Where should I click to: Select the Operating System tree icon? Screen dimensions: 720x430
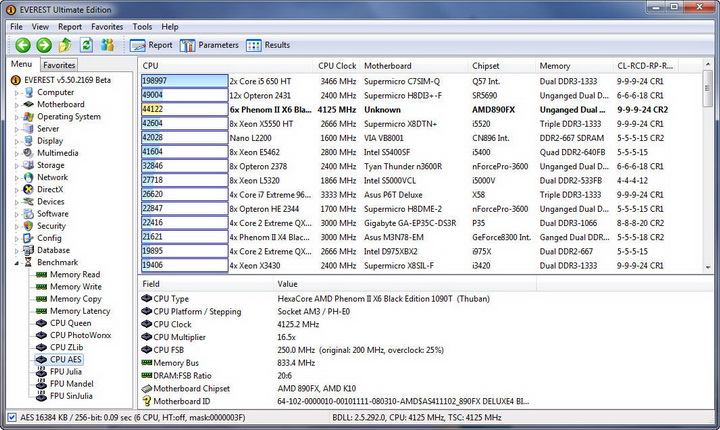(x=29, y=117)
